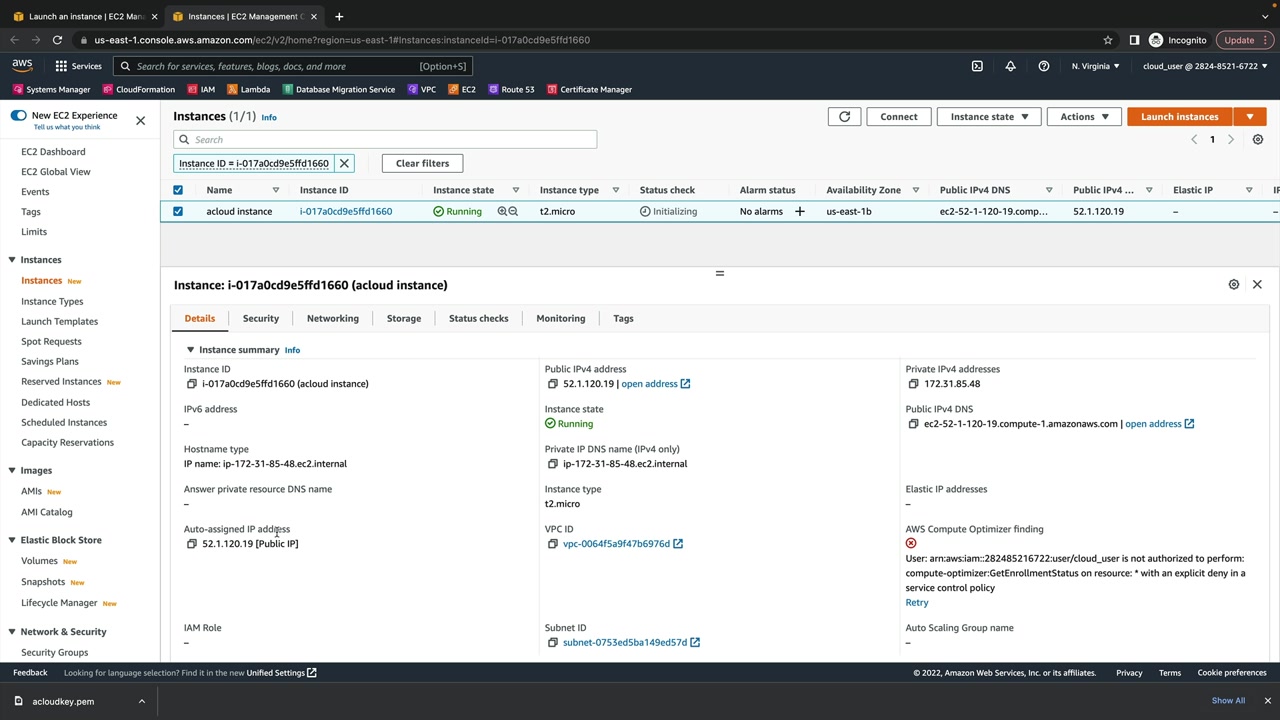Switch to the Networking tab

tap(332, 318)
